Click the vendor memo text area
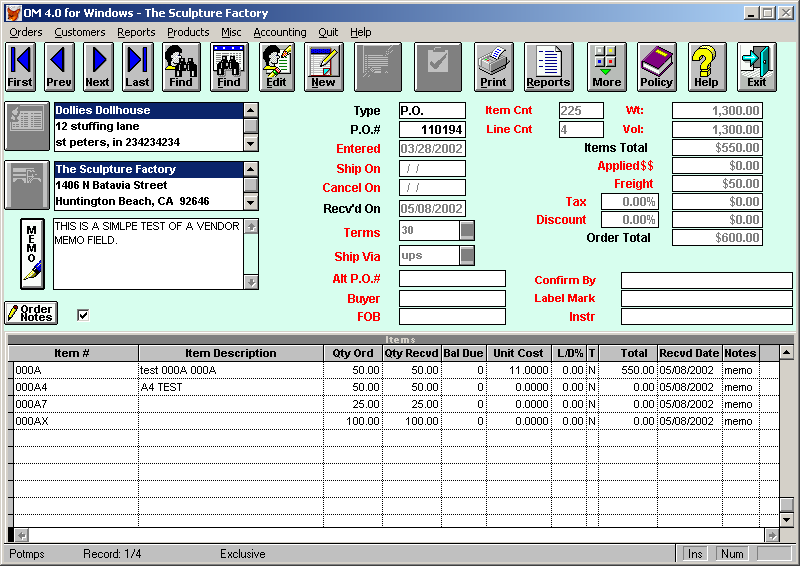Image resolution: width=800 pixels, height=566 pixels. (148, 254)
